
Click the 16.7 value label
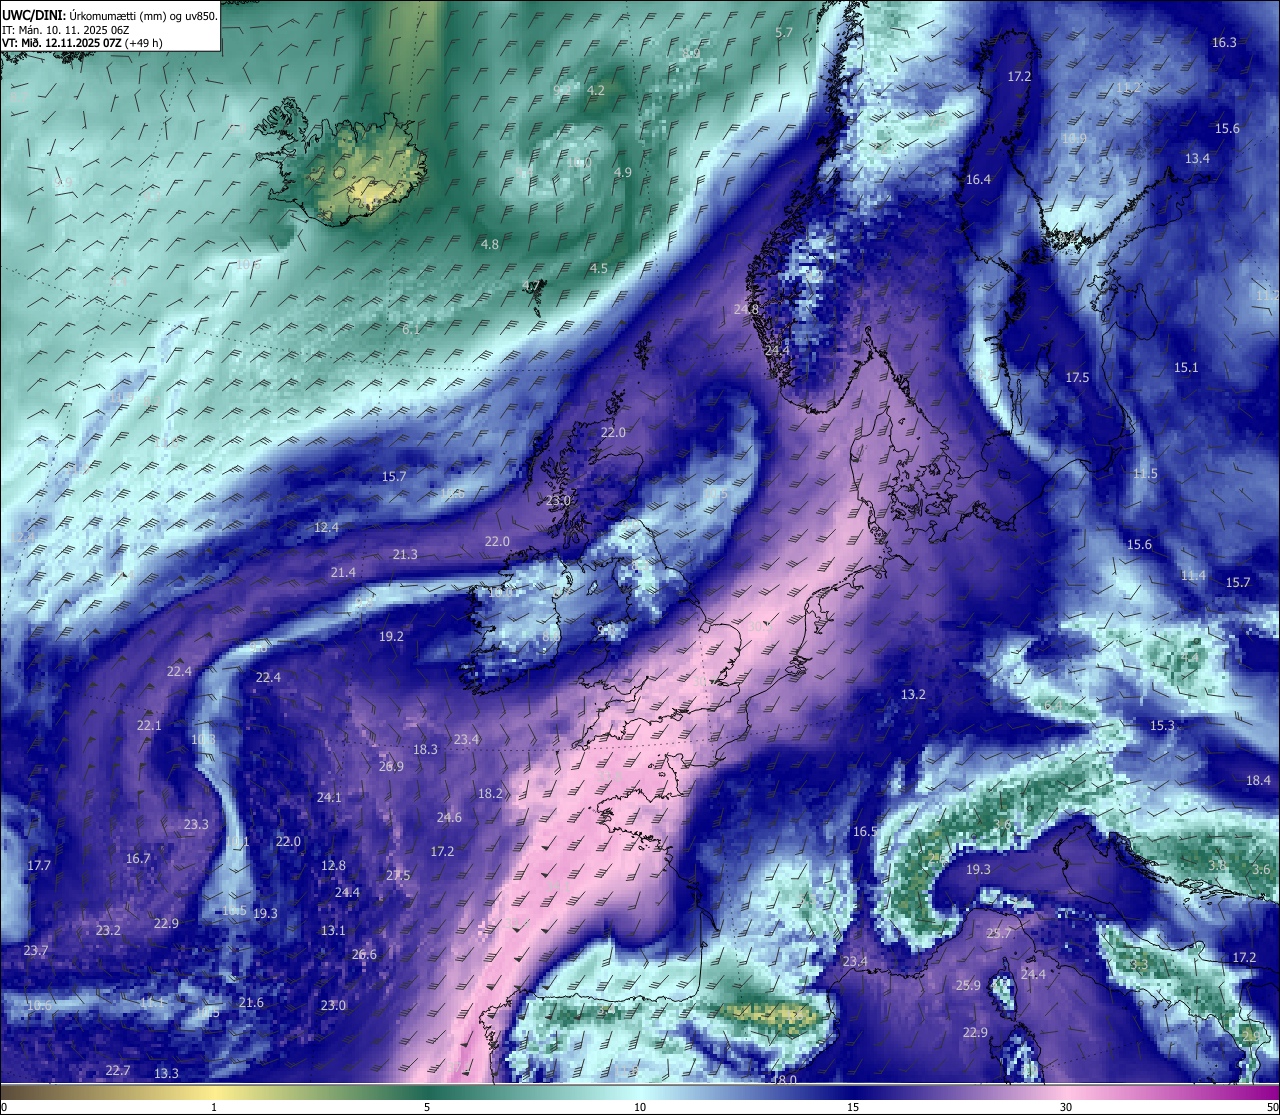click(138, 858)
